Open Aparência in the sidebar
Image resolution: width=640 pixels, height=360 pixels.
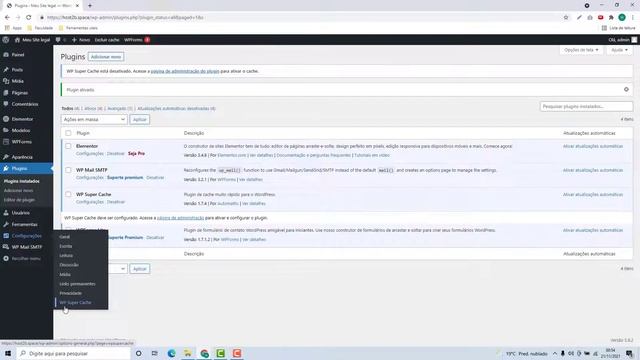pos(22,157)
